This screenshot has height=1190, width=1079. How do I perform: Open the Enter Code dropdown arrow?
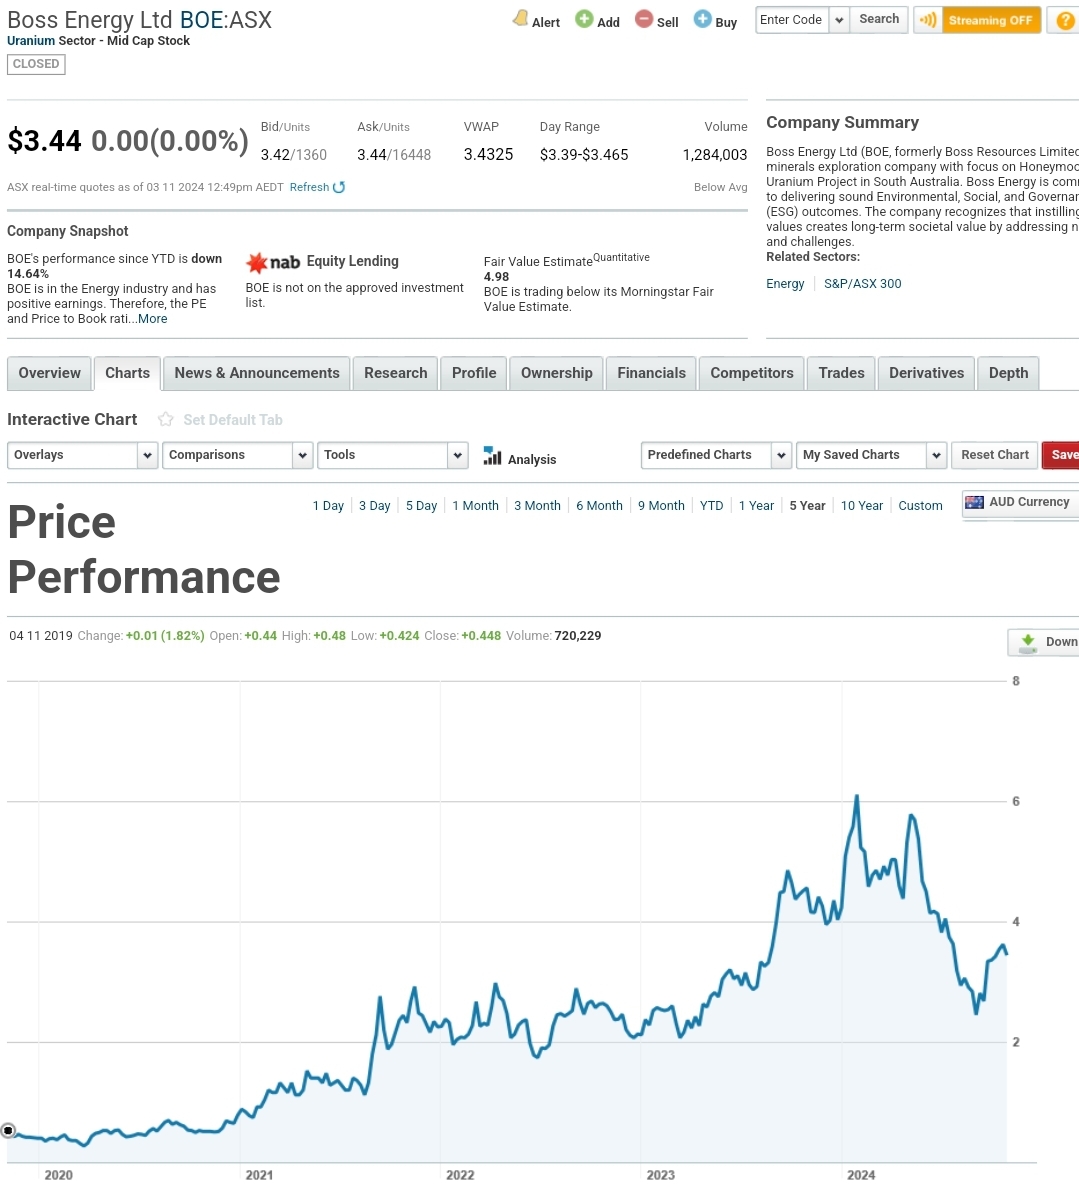tap(838, 20)
